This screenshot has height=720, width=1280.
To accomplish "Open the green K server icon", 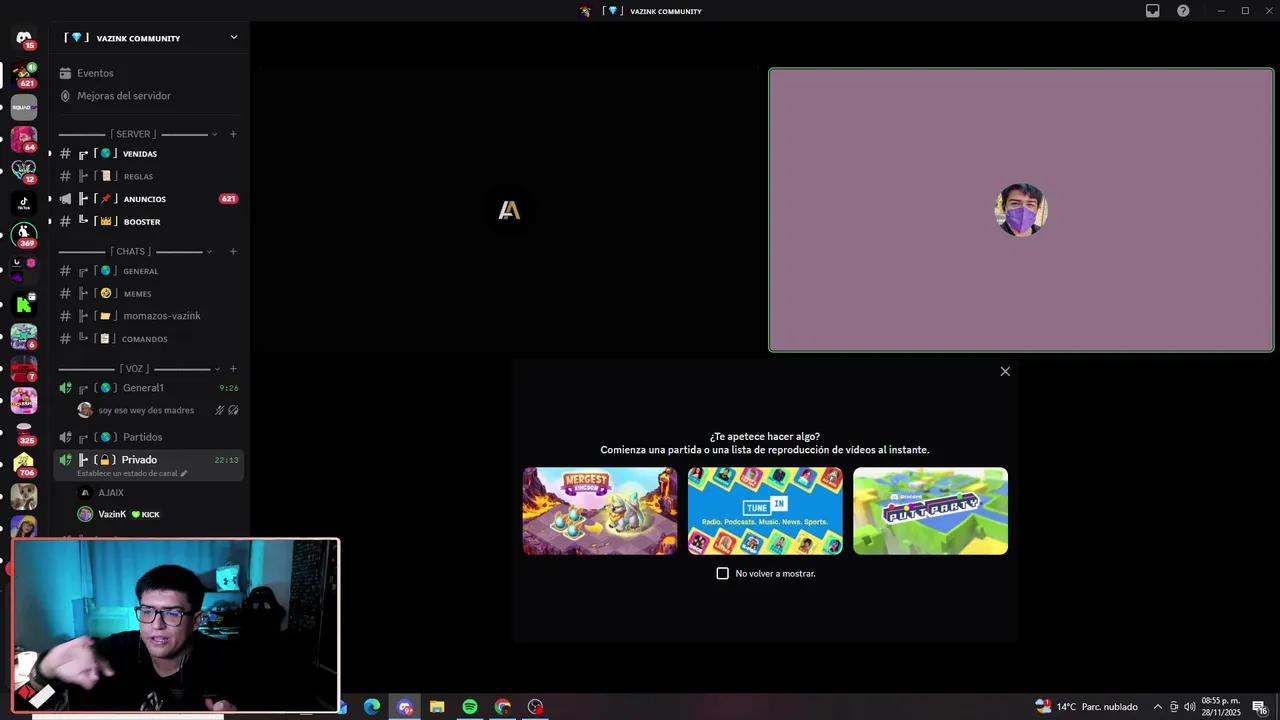I will pos(24,303).
